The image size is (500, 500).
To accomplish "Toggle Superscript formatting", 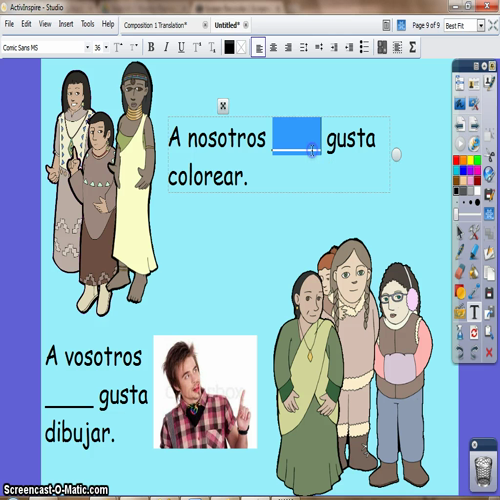I will click(x=197, y=47).
